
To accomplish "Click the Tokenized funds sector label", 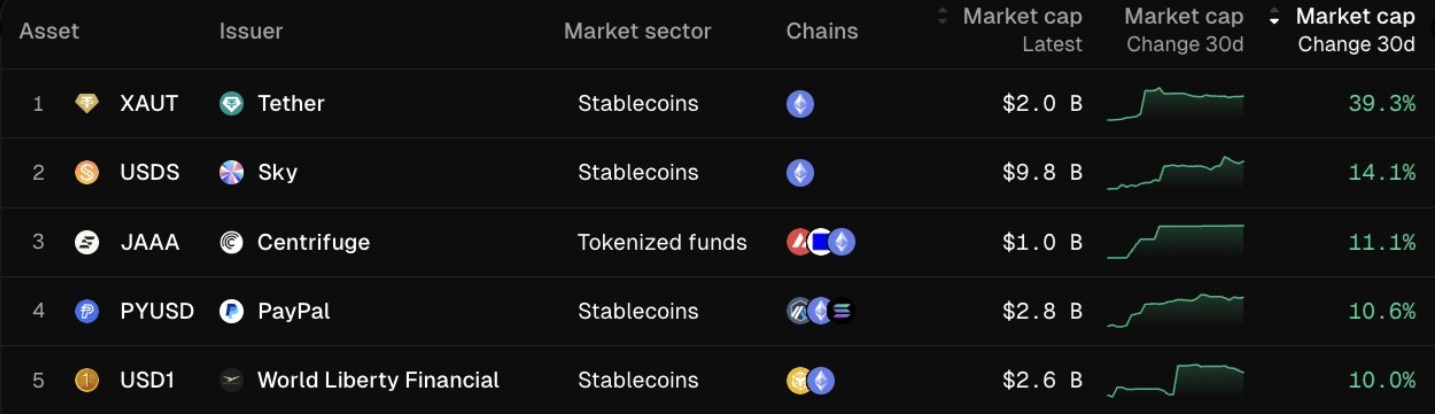I will point(662,242).
